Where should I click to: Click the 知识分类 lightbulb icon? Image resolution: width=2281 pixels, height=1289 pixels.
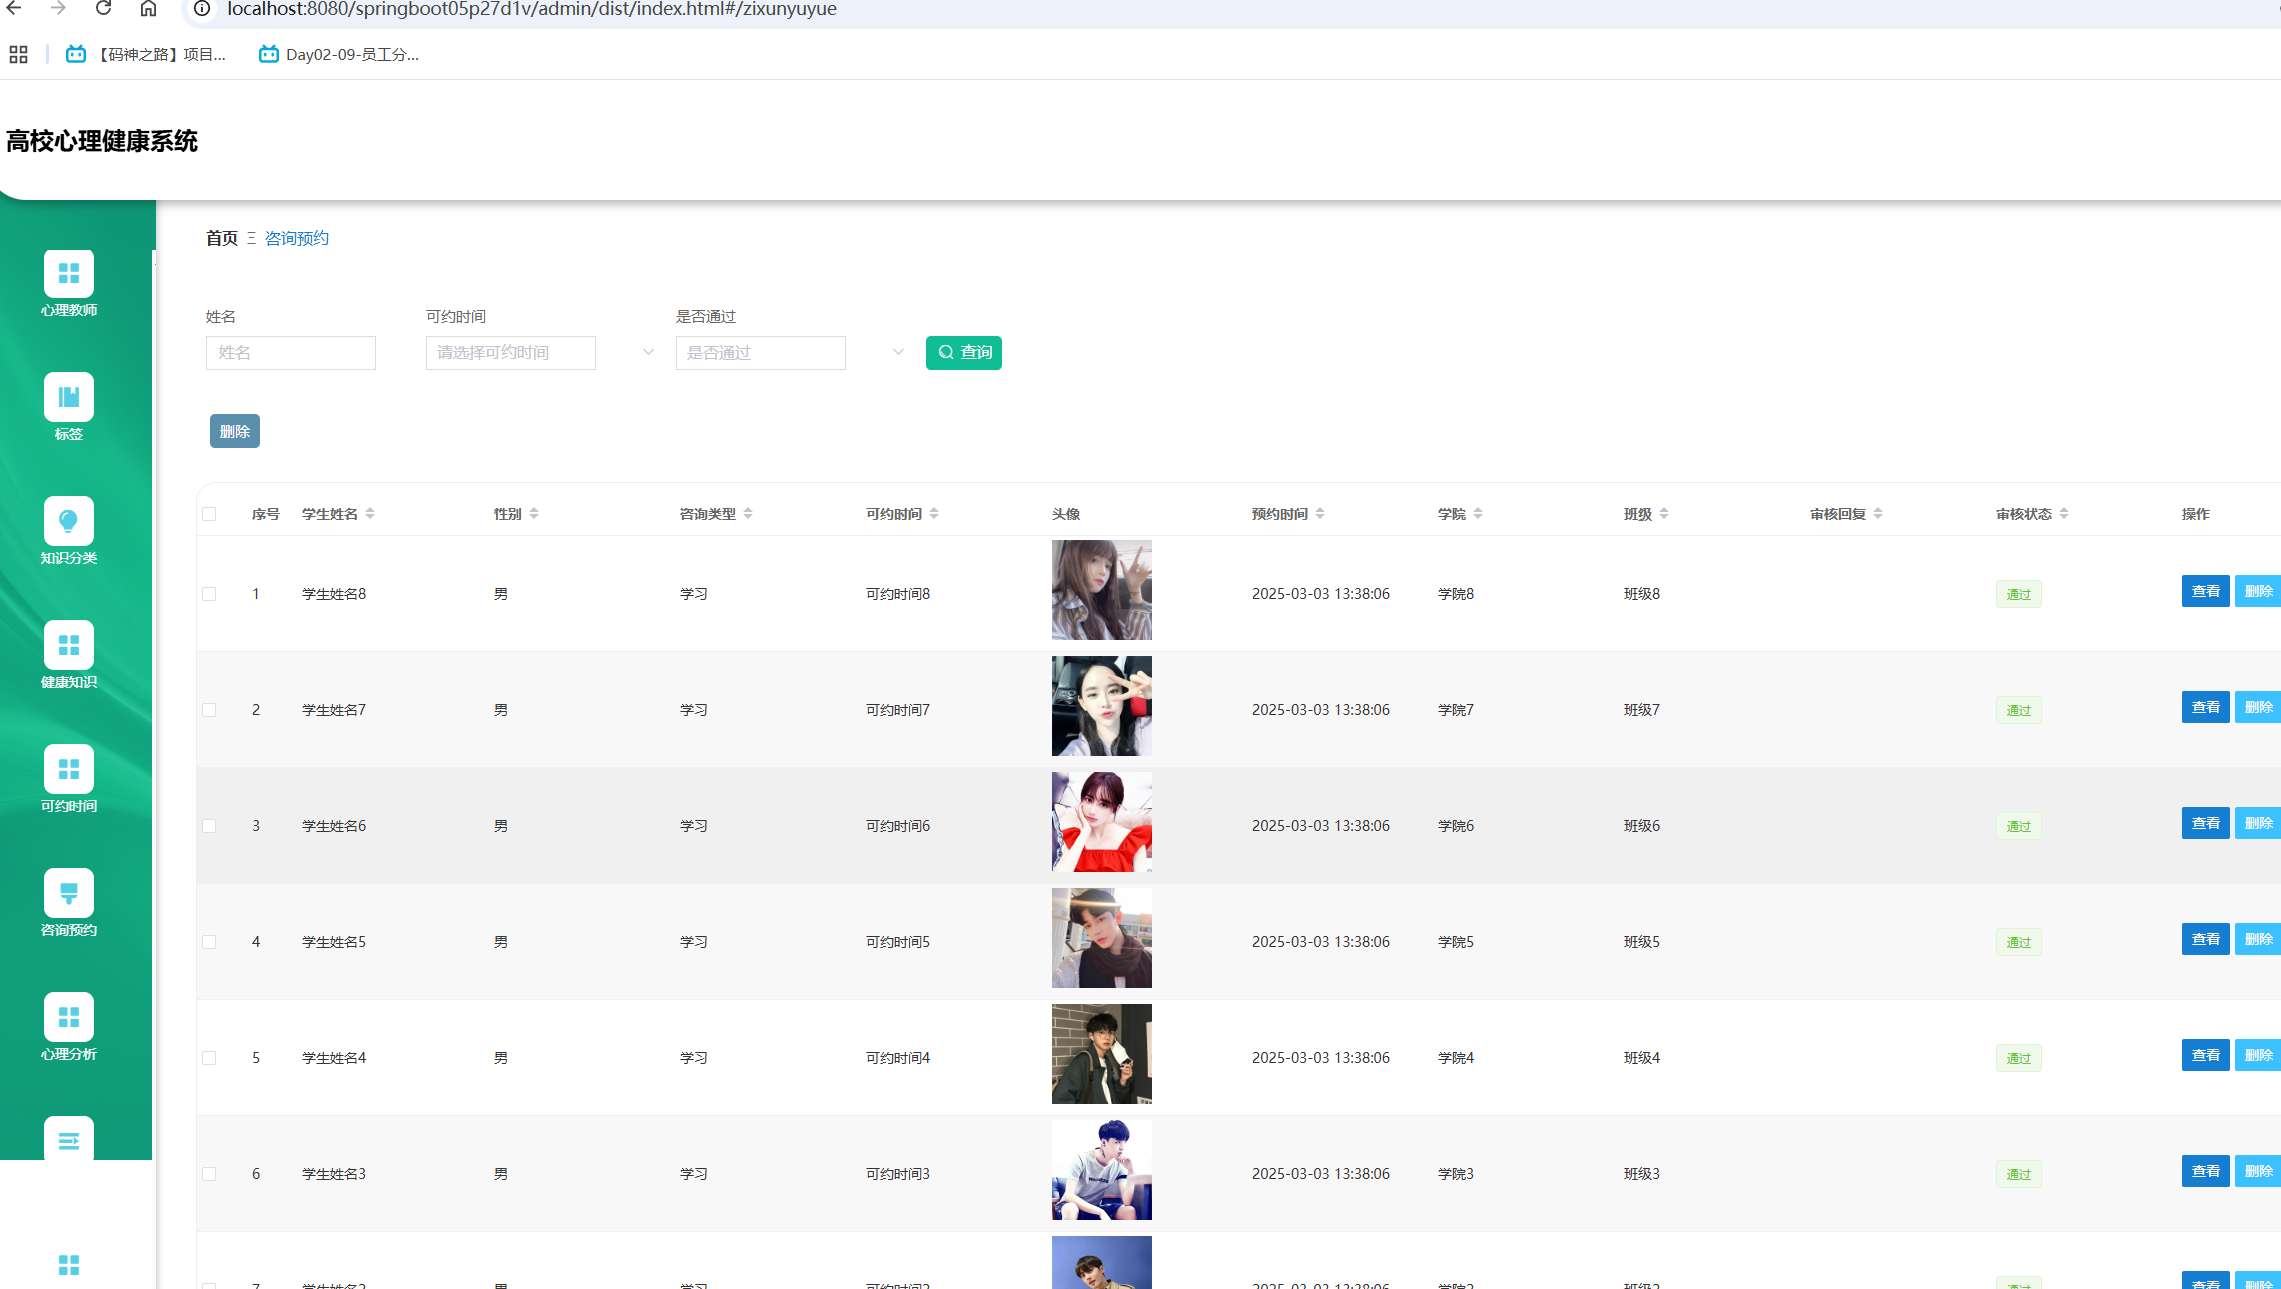[x=69, y=522]
